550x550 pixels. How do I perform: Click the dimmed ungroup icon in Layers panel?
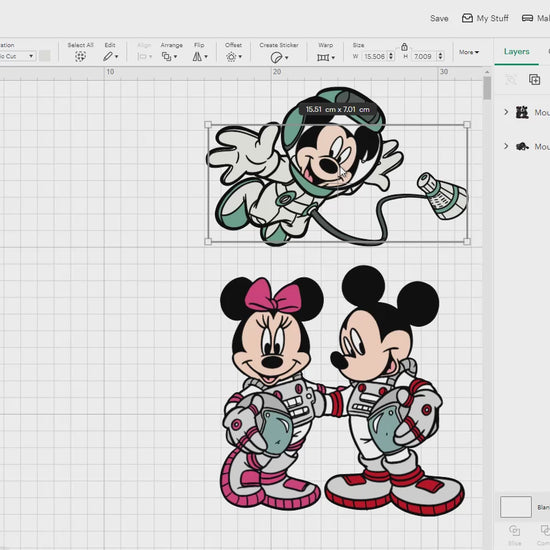(511, 80)
